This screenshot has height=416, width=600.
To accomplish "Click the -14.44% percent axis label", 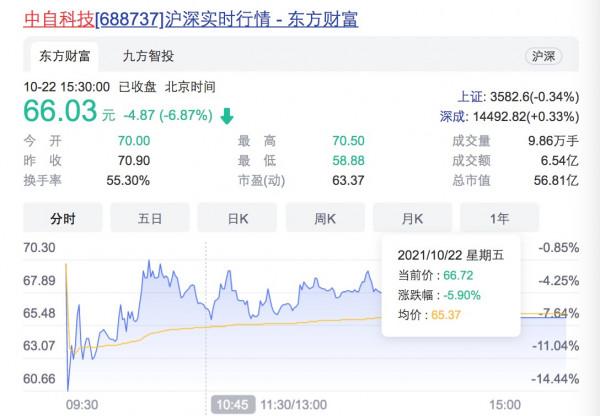I will [x=556, y=379].
